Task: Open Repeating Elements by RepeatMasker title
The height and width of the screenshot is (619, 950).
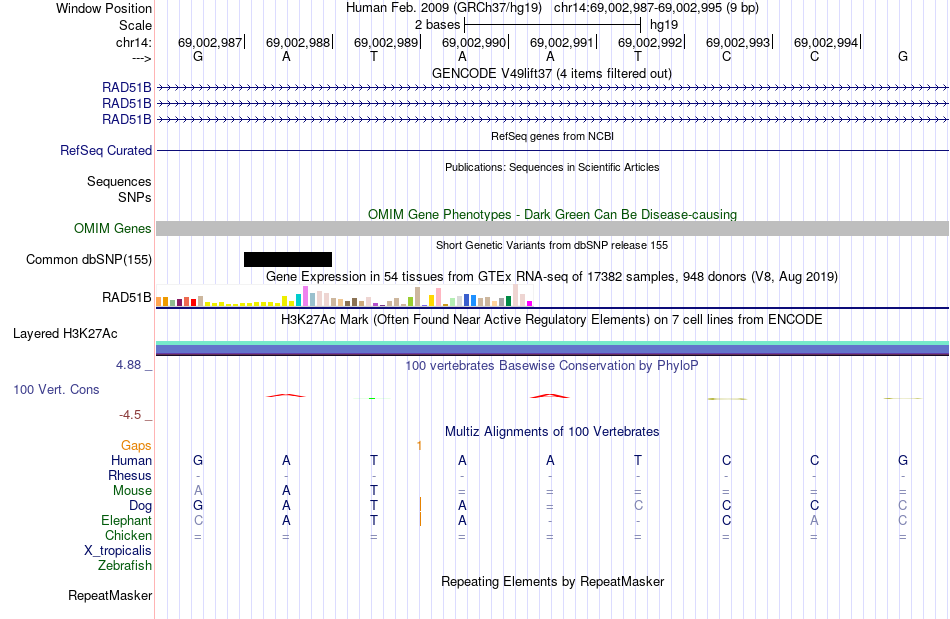Action: pyautogui.click(x=552, y=581)
